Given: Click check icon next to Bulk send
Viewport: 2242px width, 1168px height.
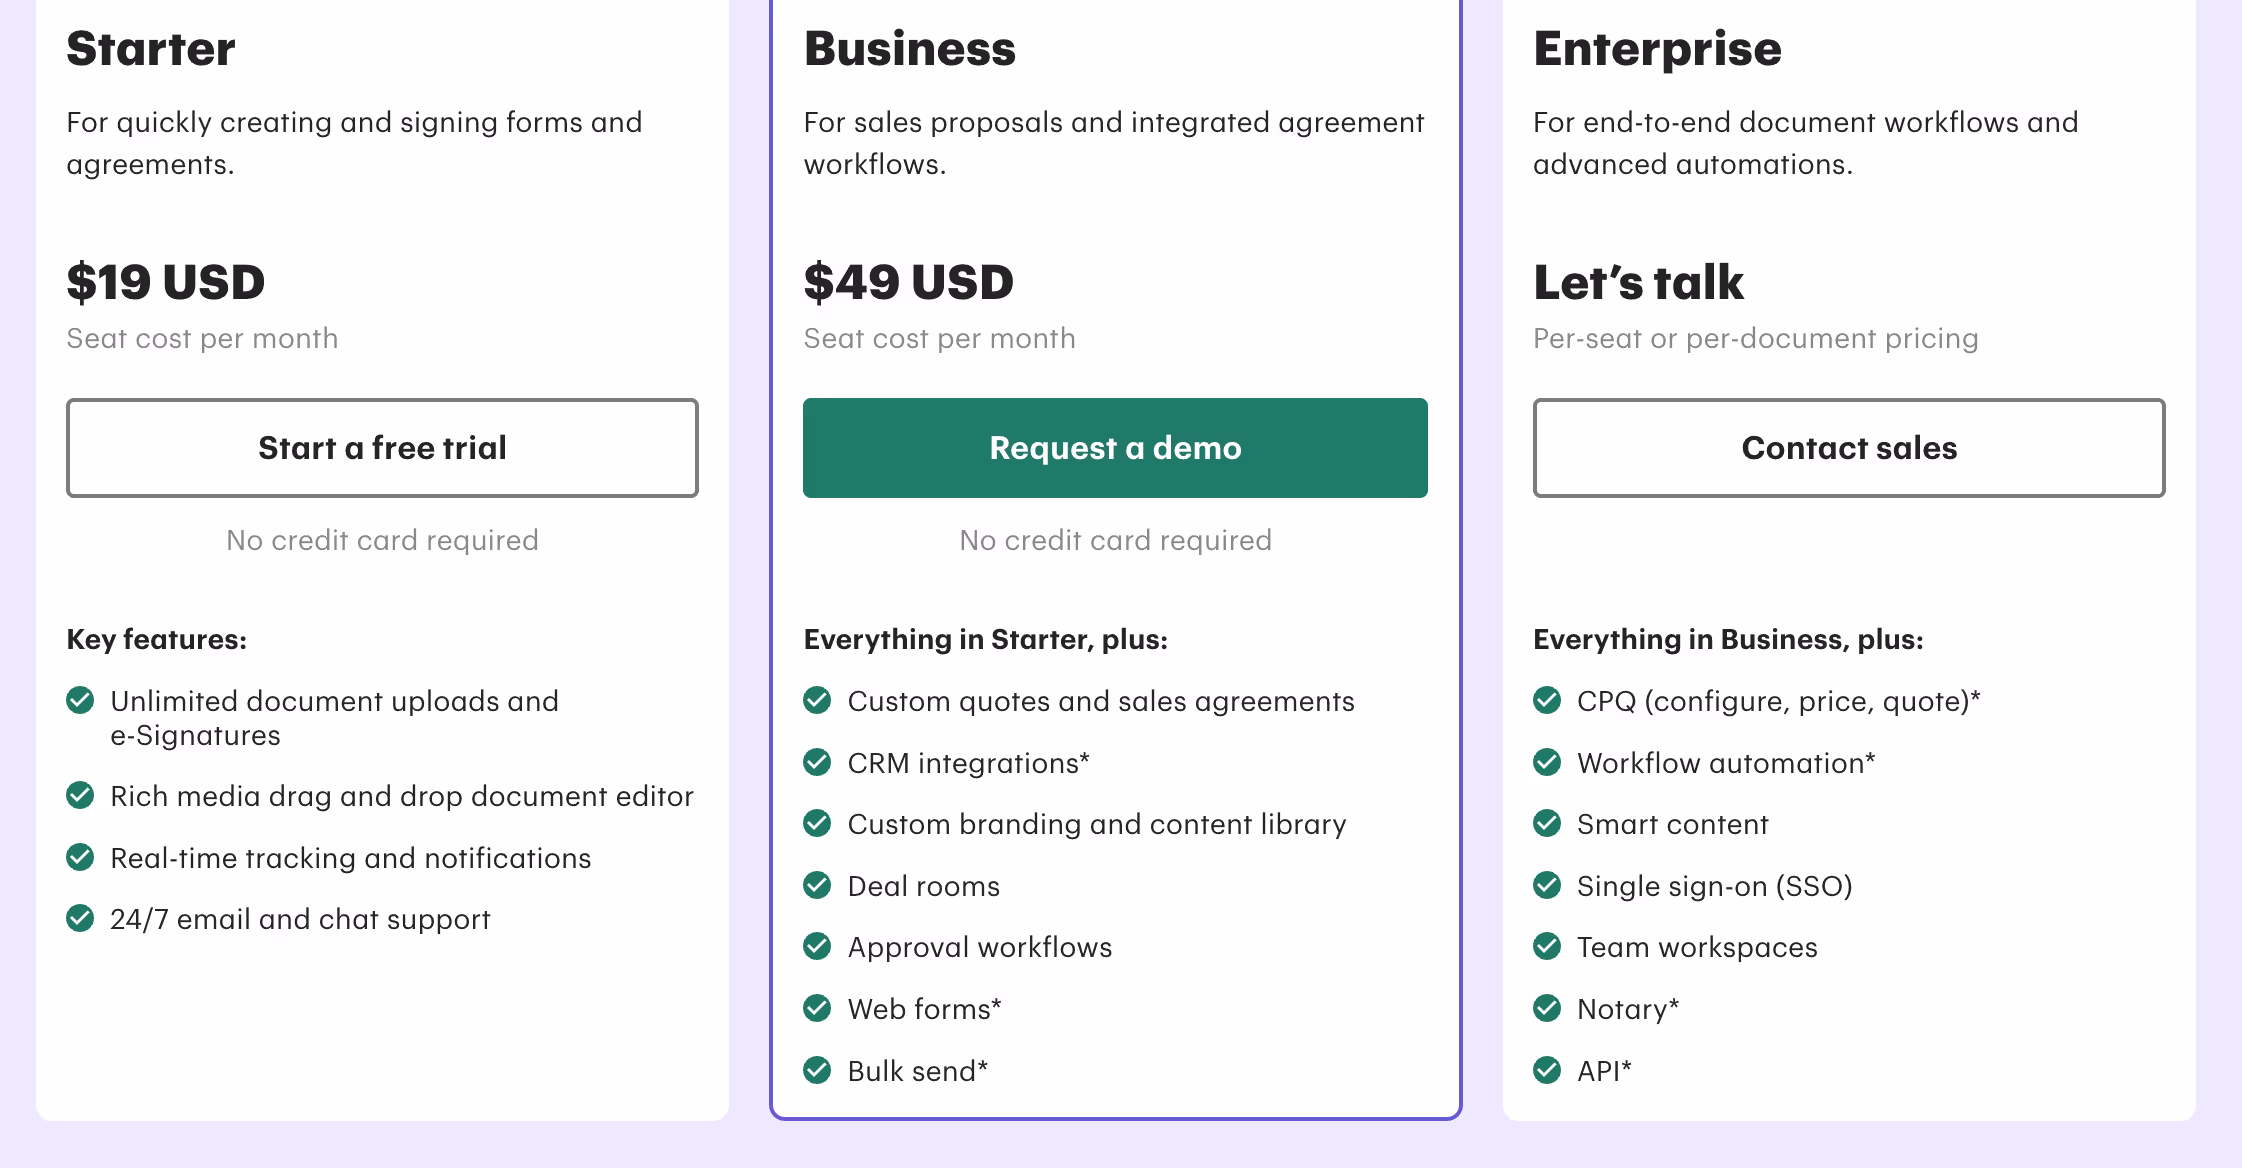Looking at the screenshot, I should [x=817, y=1070].
